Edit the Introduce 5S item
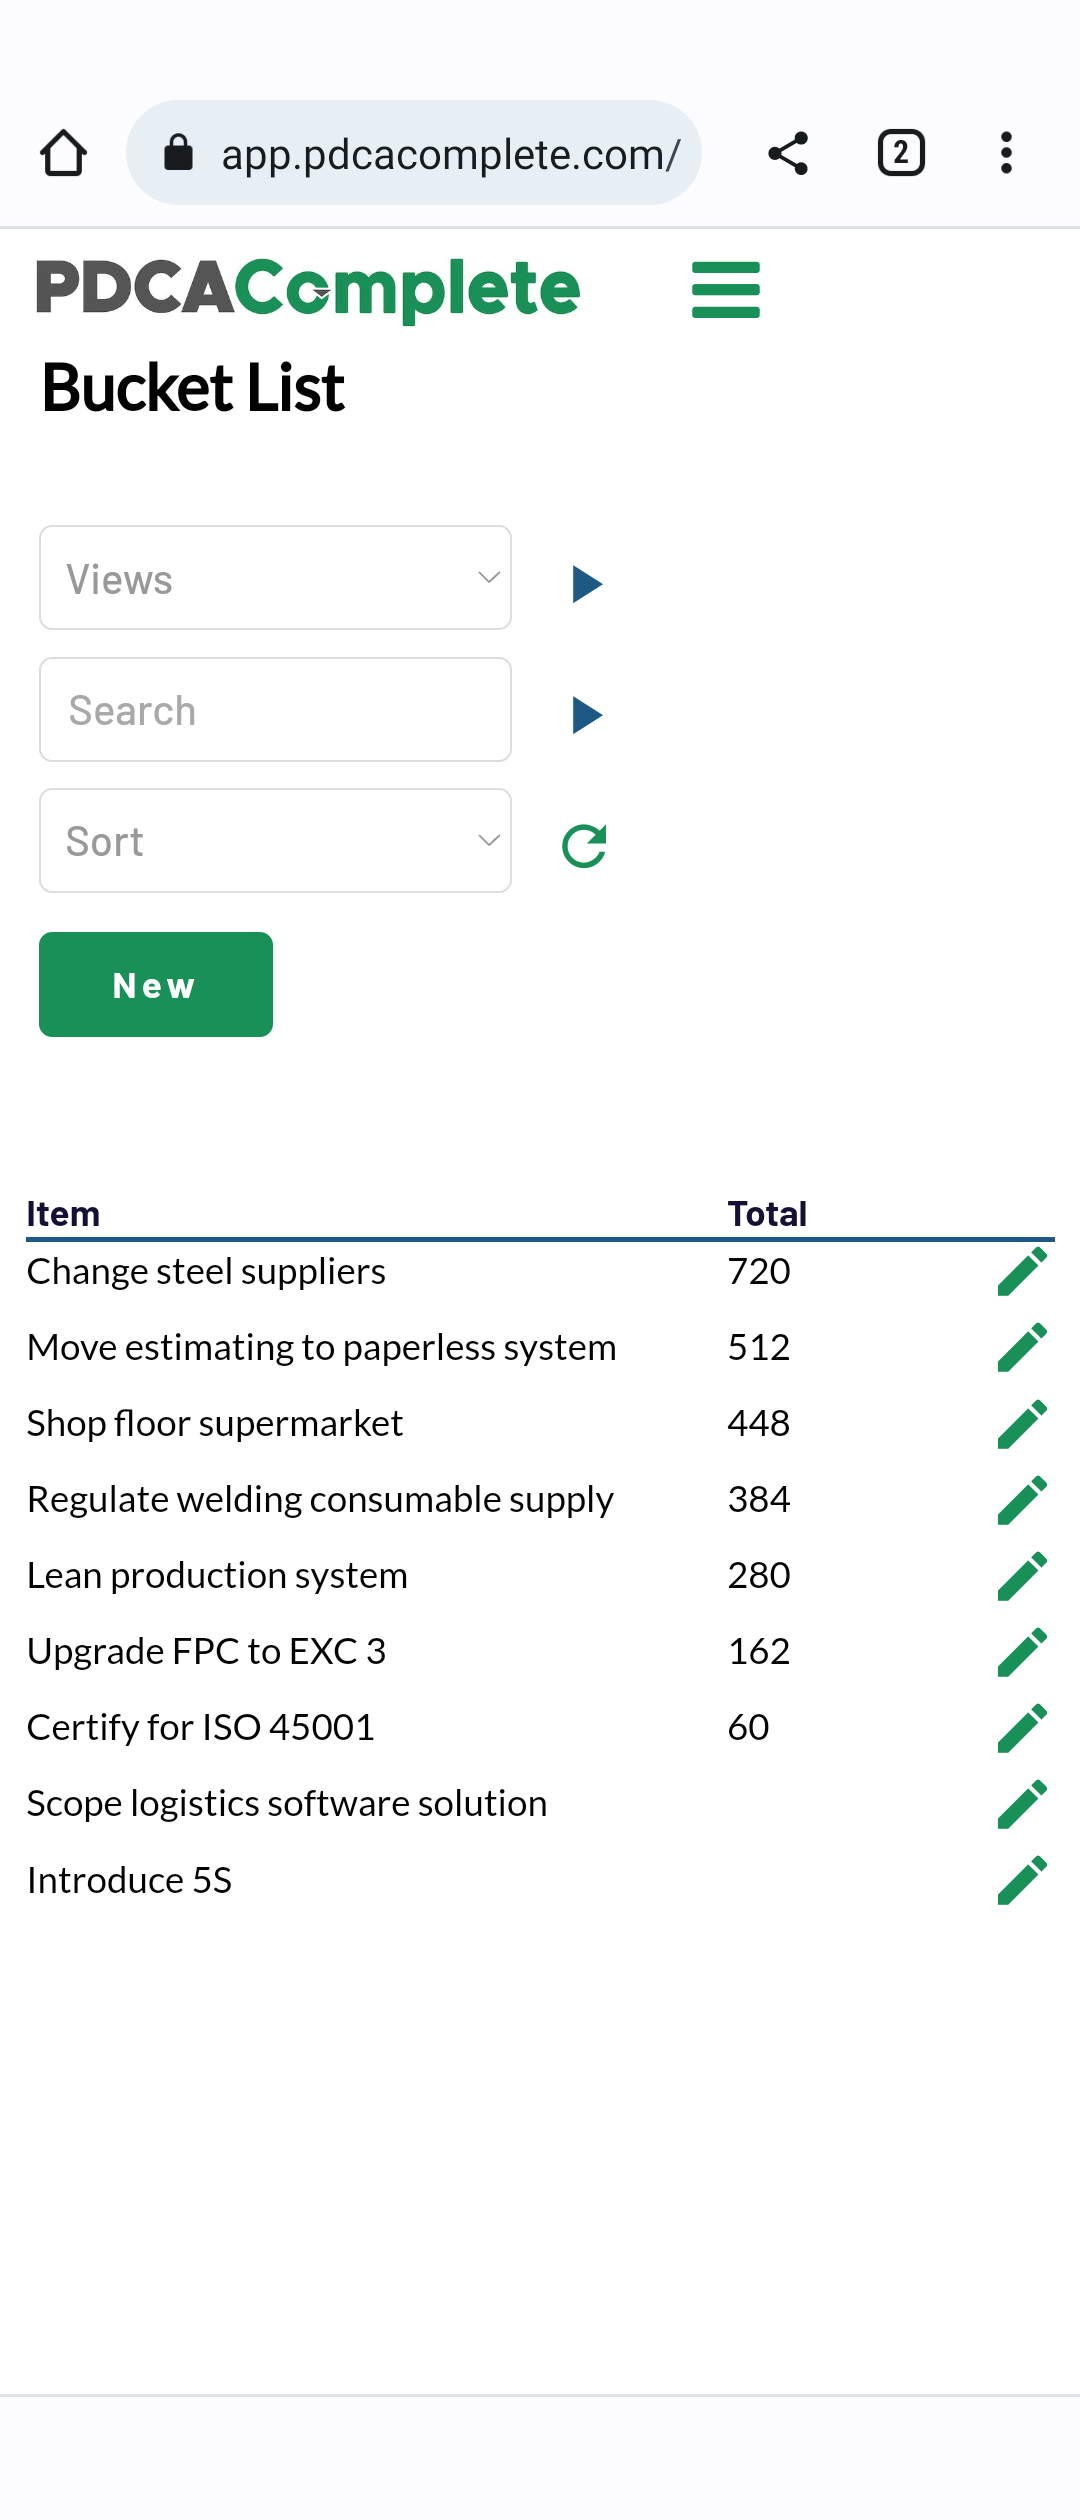The image size is (1080, 2520). pos(1022,1880)
